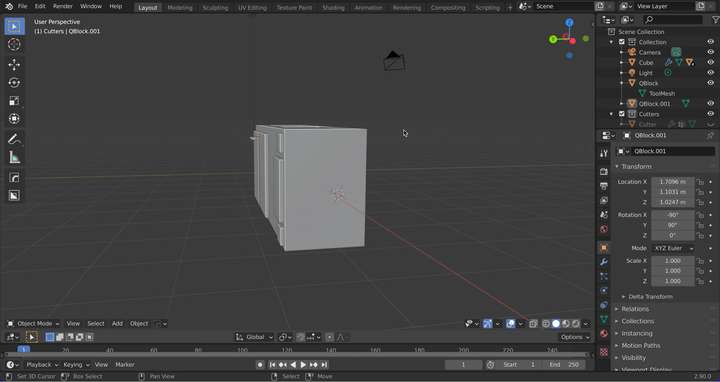Image resolution: width=720 pixels, height=382 pixels.
Task: Open the Global transform orientation dropdown
Action: coord(253,337)
